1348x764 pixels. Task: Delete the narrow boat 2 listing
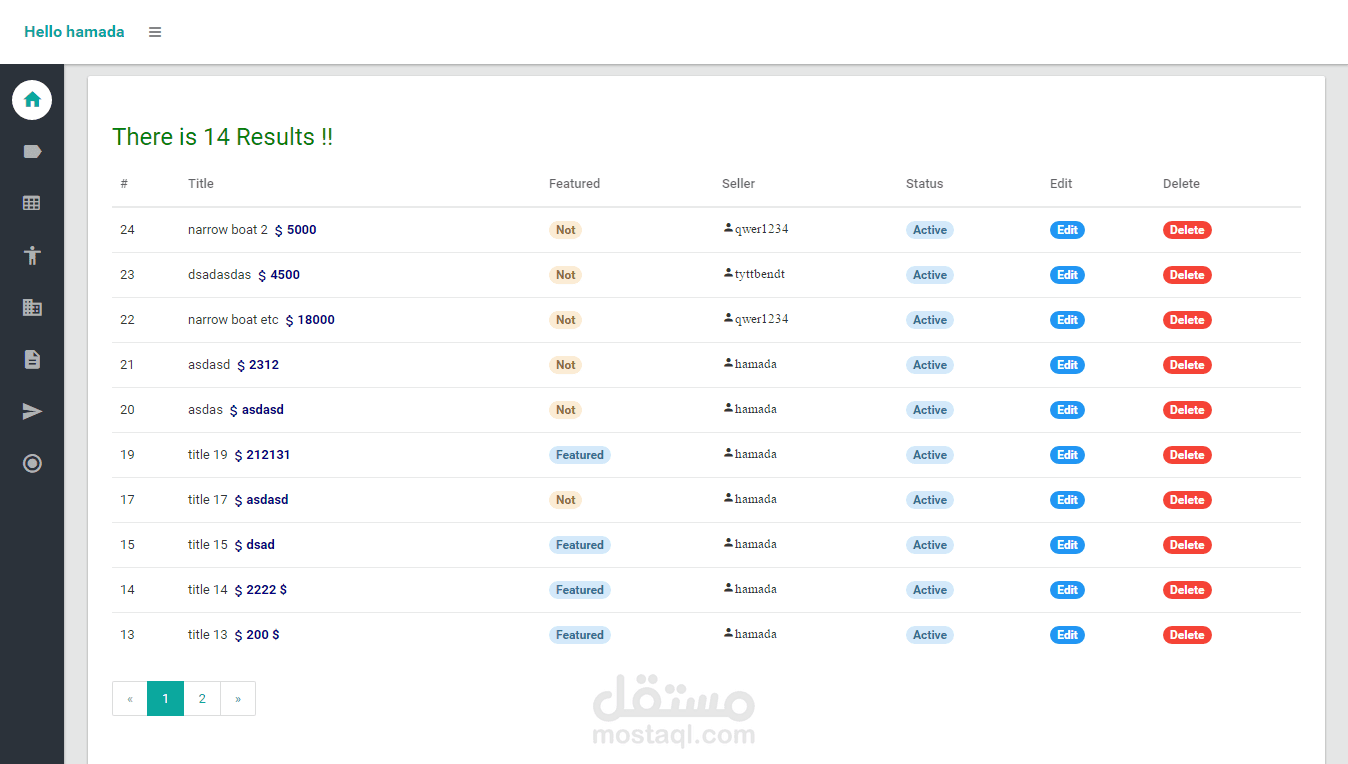1187,230
